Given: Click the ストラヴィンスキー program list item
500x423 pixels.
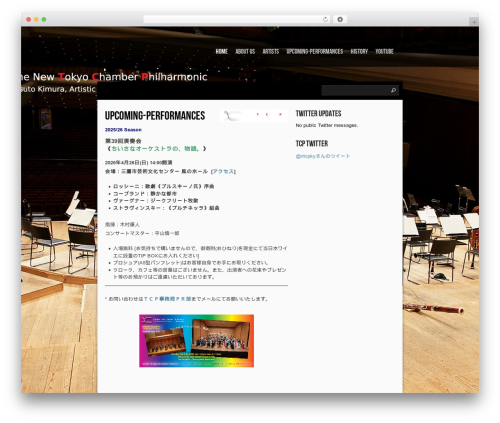Looking at the screenshot, I should pyautogui.click(x=166, y=208).
